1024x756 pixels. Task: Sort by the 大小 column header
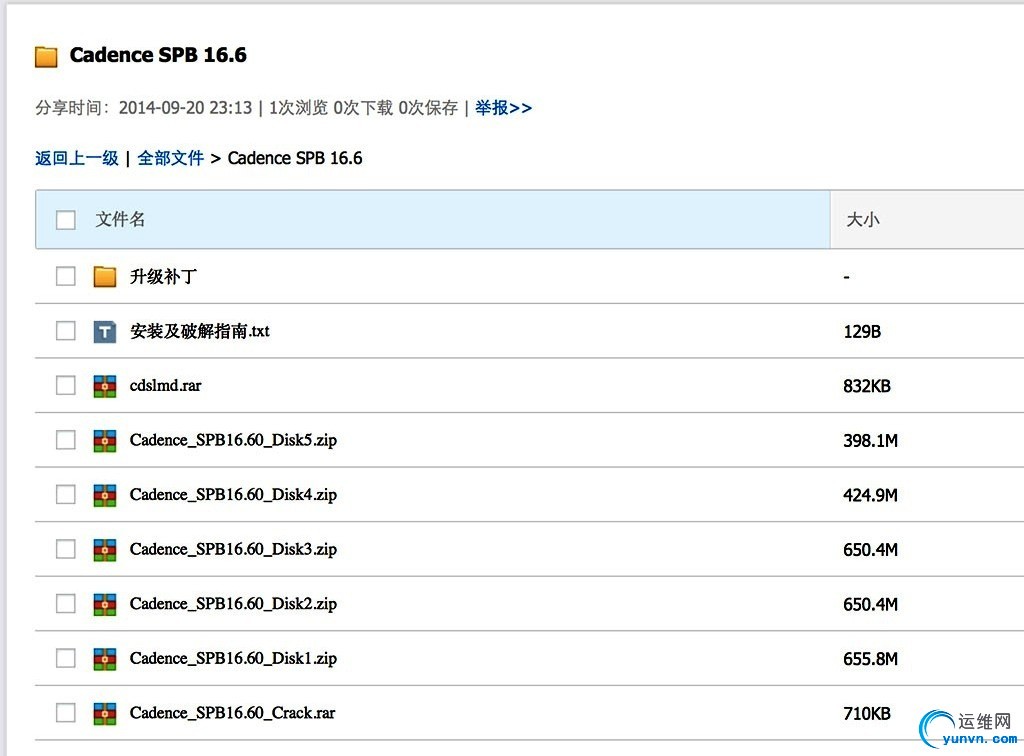point(863,220)
